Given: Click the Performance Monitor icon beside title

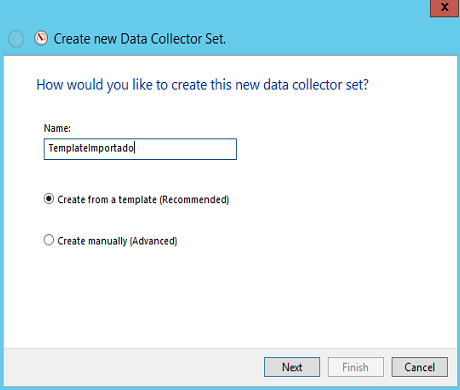Looking at the screenshot, I should point(41,38).
